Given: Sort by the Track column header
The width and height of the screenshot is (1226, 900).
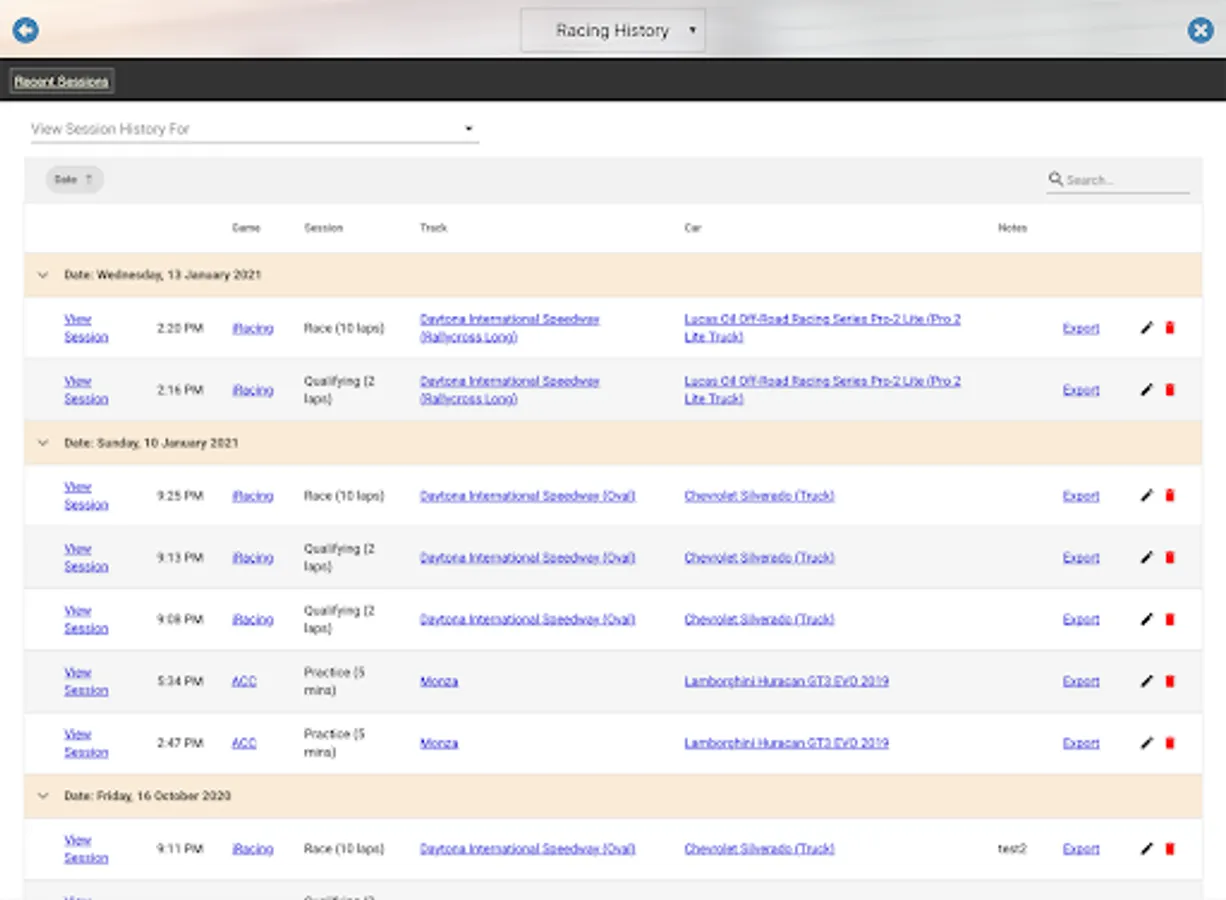Looking at the screenshot, I should [433, 228].
